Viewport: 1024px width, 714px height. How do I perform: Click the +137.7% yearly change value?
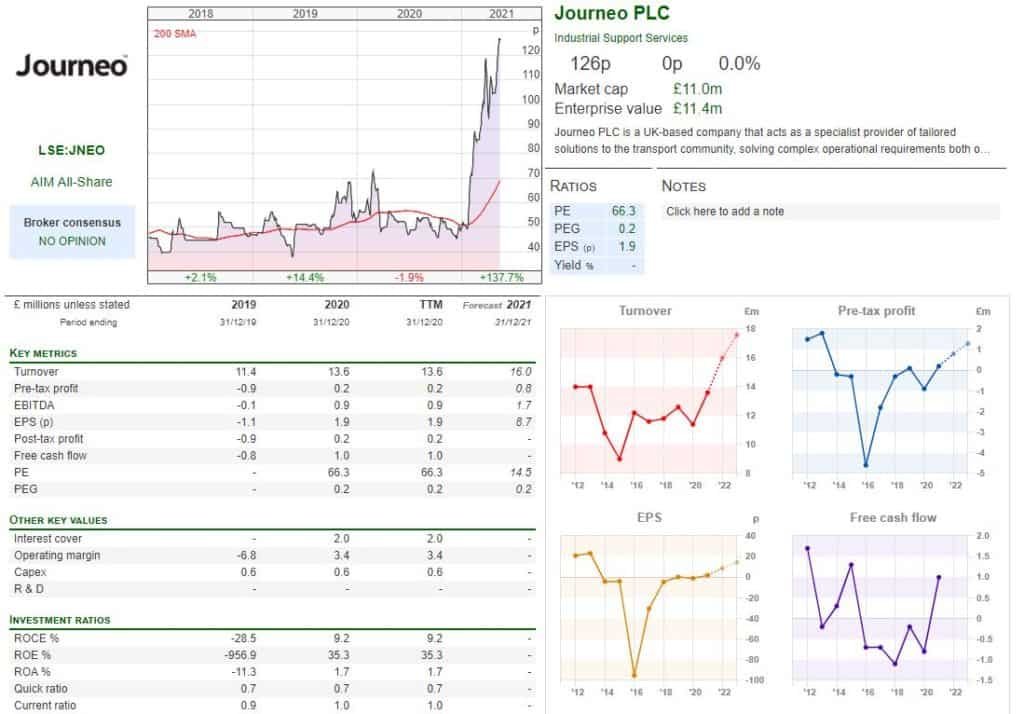[x=502, y=277]
